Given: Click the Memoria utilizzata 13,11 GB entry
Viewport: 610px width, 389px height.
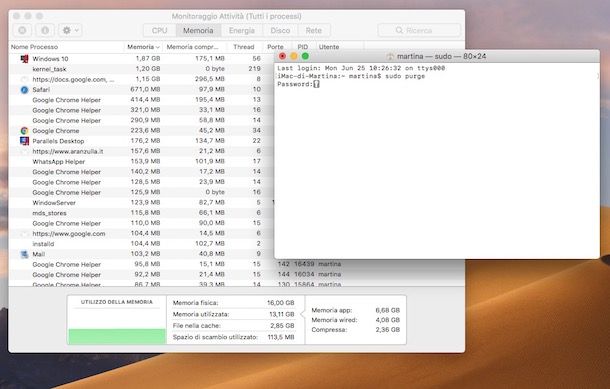Looking at the screenshot, I should (x=233, y=314).
